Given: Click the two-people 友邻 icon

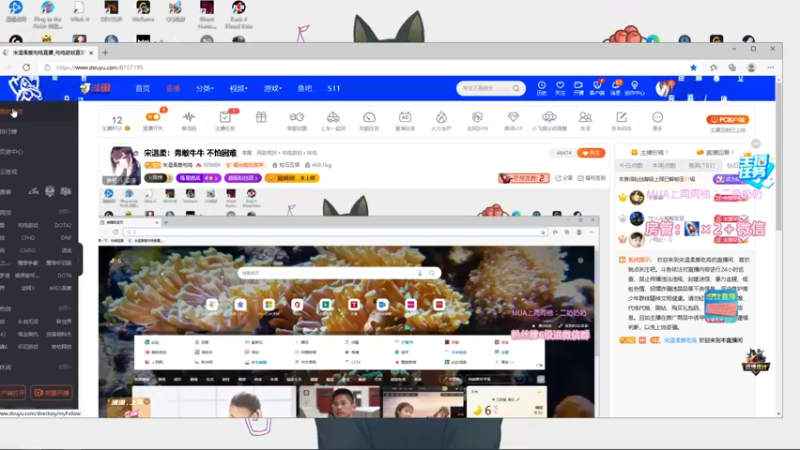Looking at the screenshot, I should (585, 117).
